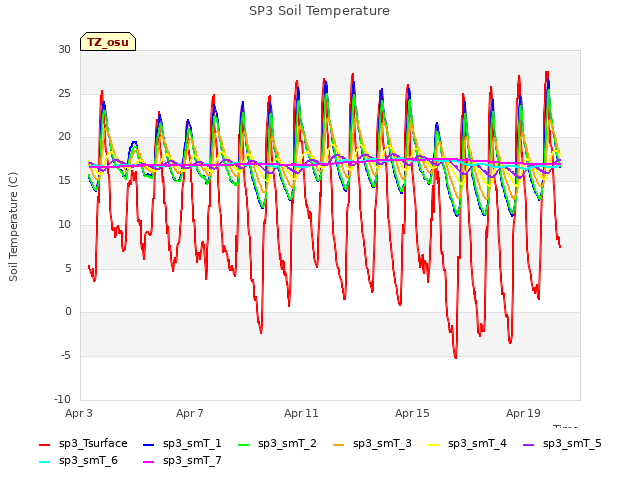Screen dimensions: 640x480
Task: Toggle sp3_smT_3 series in legend
Action: pyautogui.click(x=372, y=443)
